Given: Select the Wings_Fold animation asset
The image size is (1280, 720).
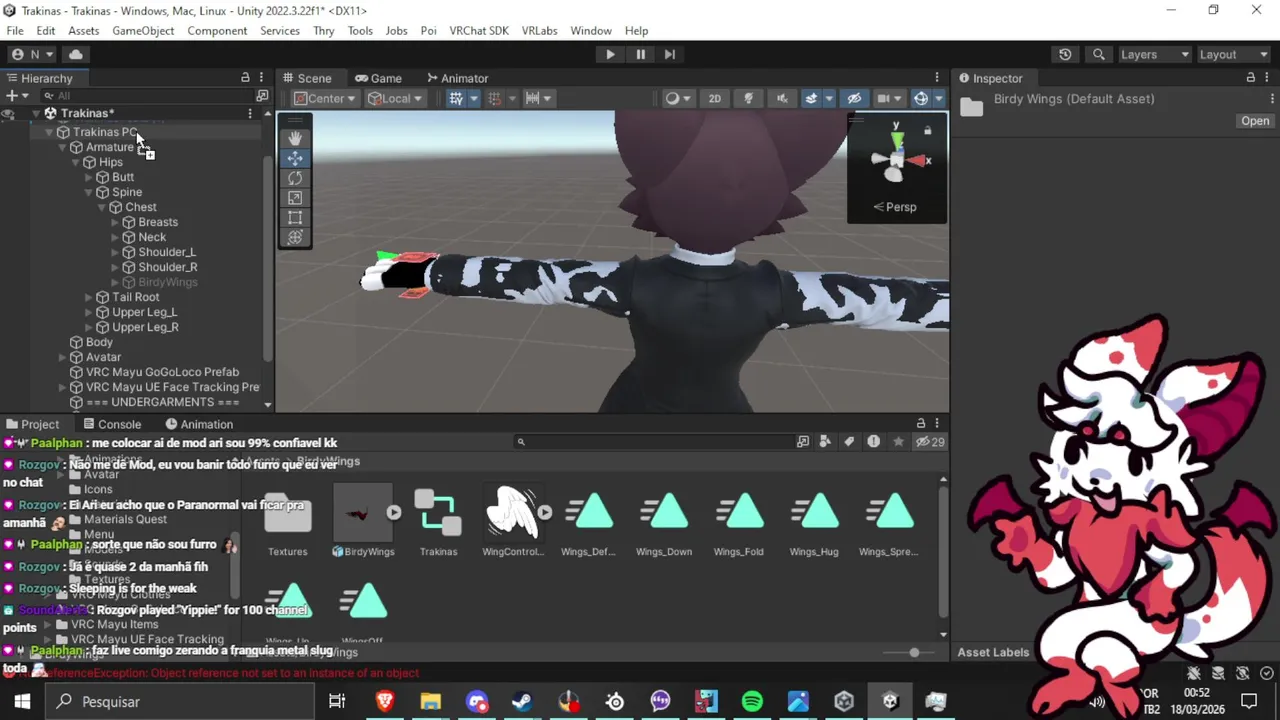Looking at the screenshot, I should pos(739,522).
